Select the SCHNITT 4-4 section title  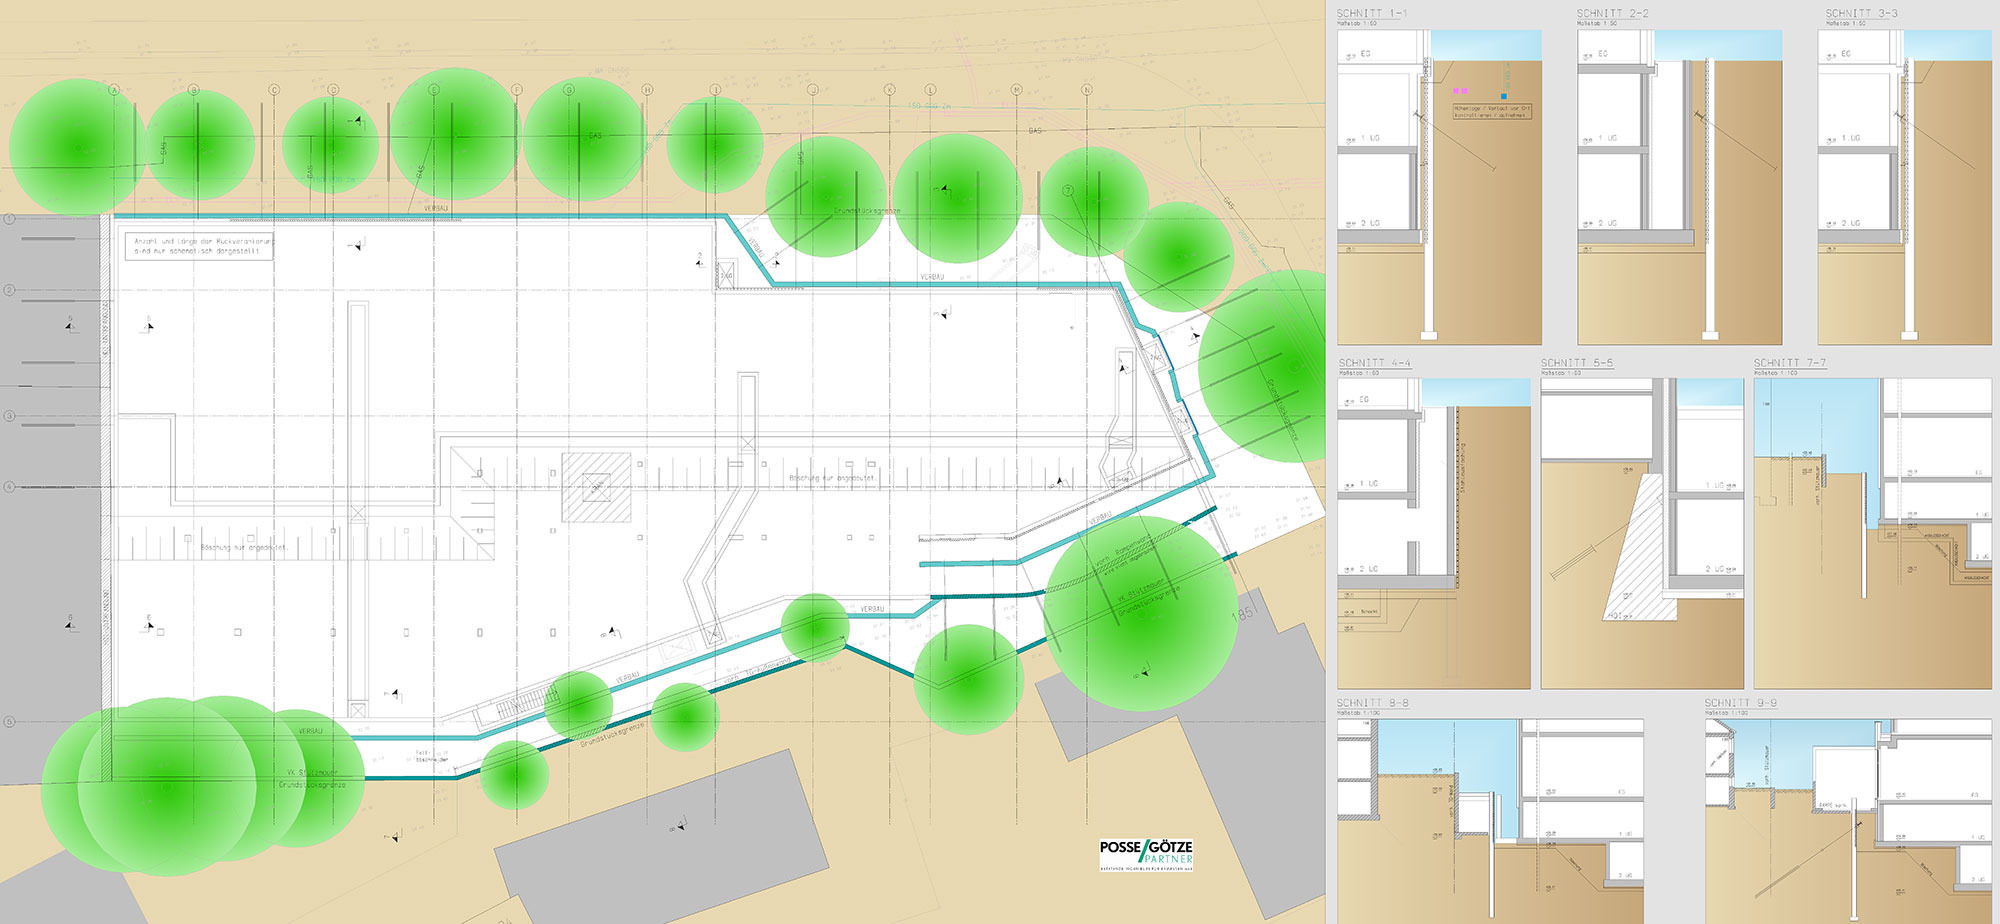(1374, 363)
